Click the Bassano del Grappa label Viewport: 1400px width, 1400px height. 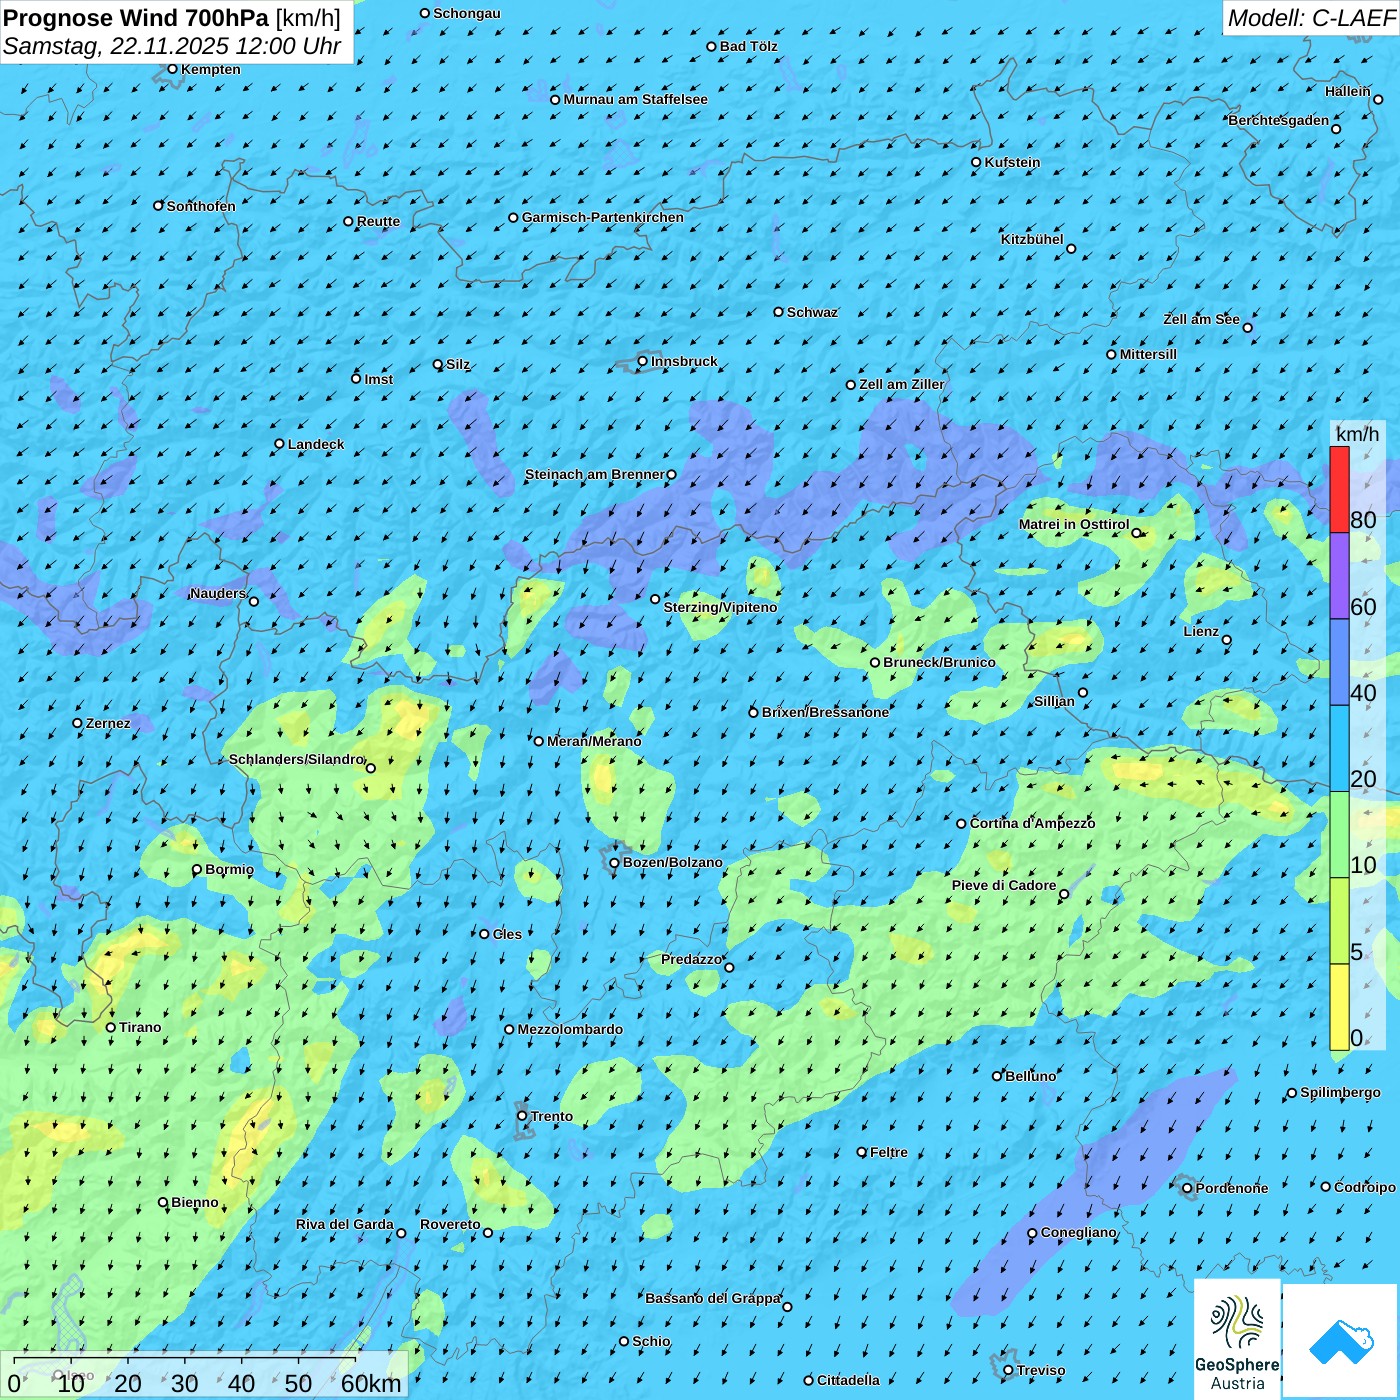[x=713, y=1298]
